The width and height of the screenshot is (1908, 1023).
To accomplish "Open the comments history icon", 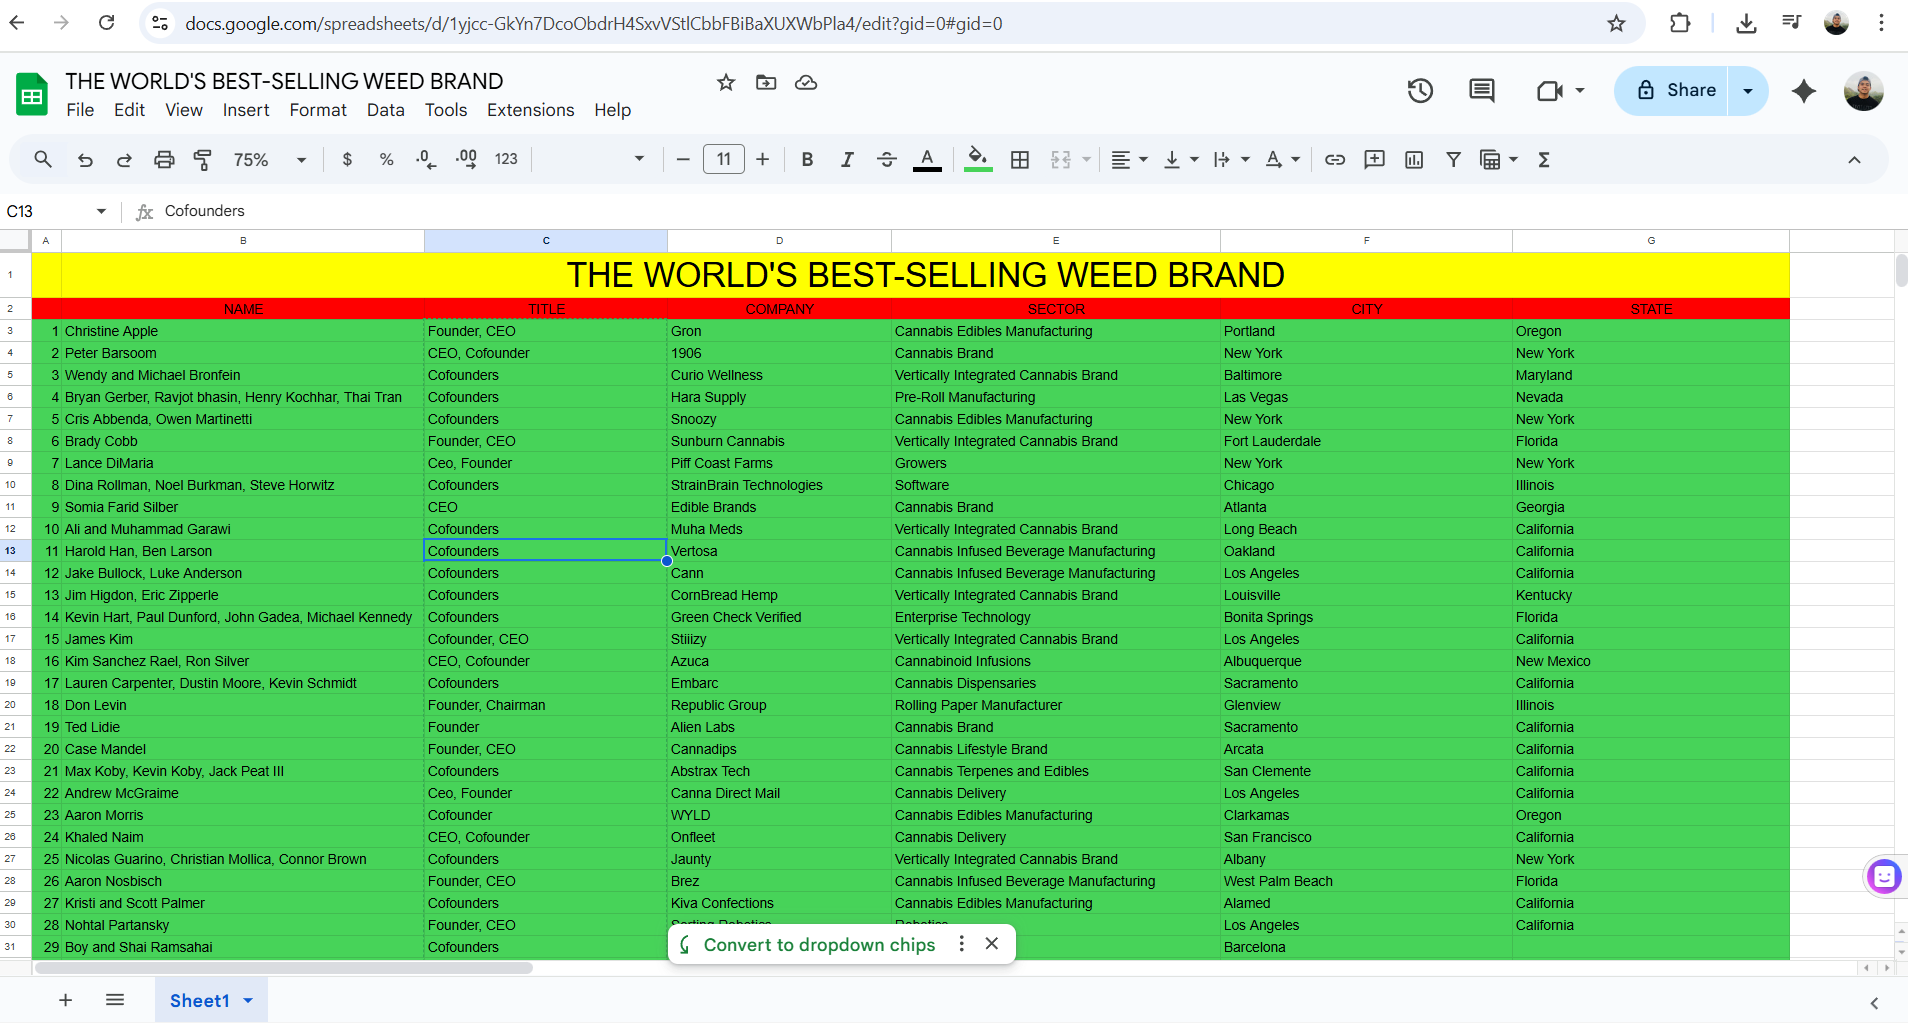I will pos(1481,91).
